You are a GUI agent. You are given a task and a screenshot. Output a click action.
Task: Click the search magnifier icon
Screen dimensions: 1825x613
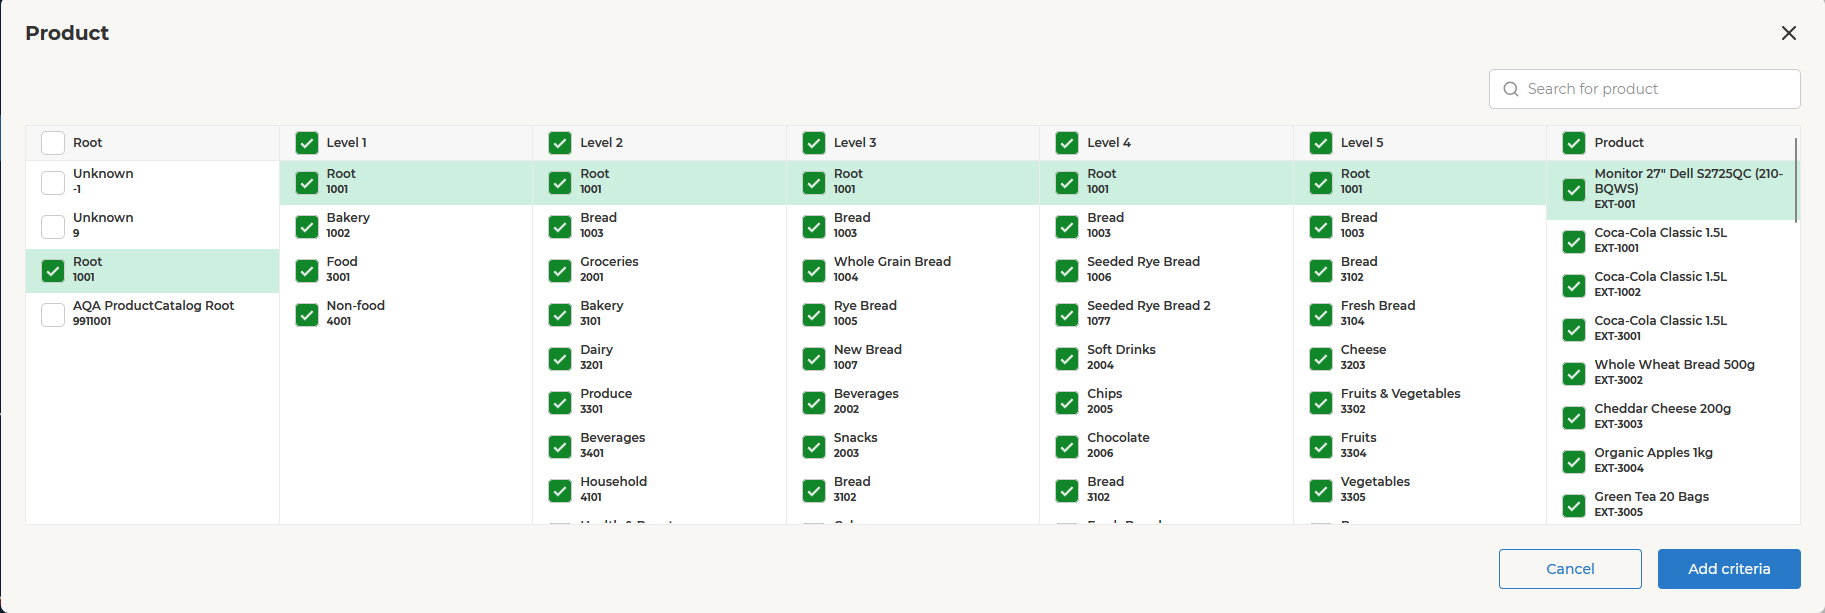(1511, 89)
